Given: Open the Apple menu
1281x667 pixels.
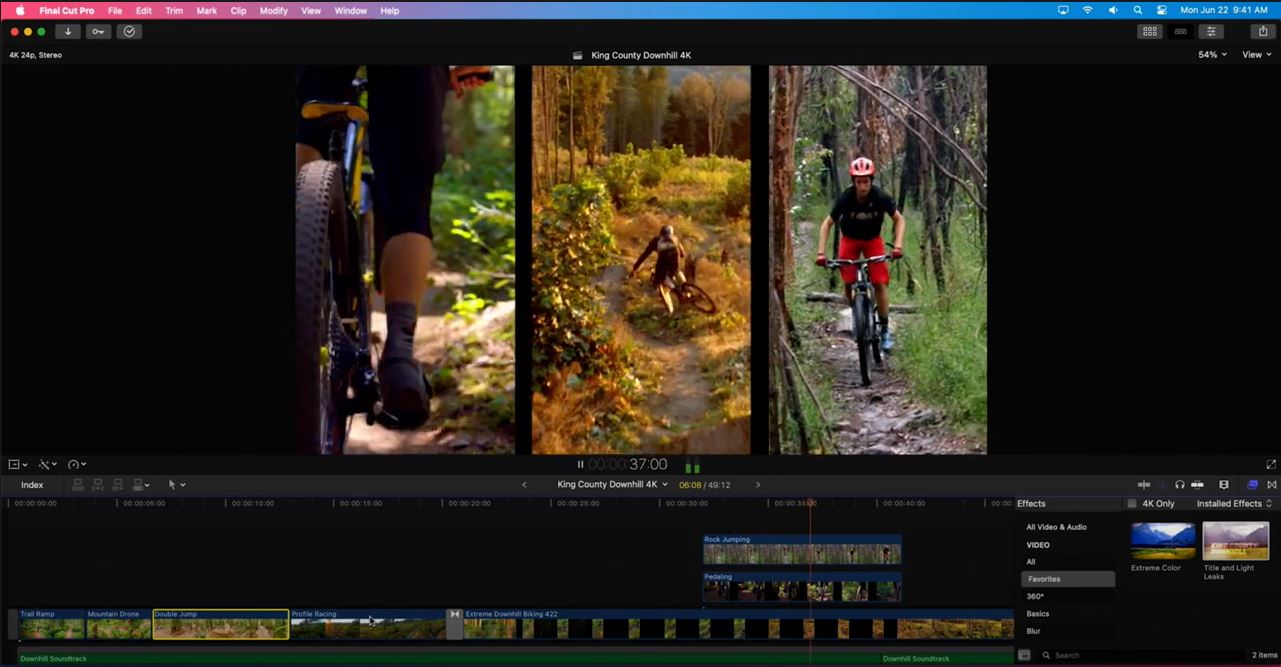Looking at the screenshot, I should tap(19, 10).
